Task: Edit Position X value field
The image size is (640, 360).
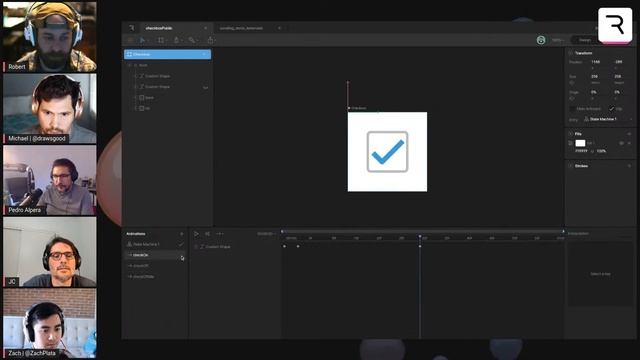Action: 596,62
